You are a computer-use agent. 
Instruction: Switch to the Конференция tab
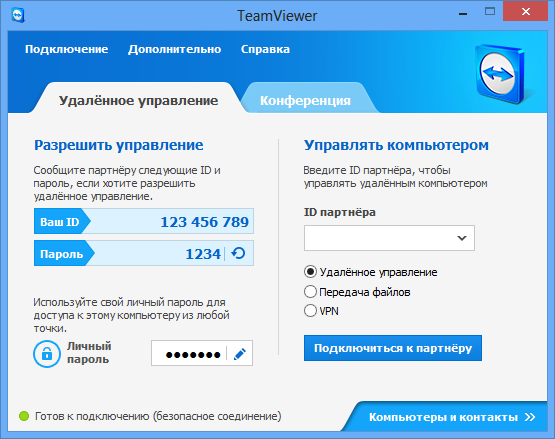305,100
